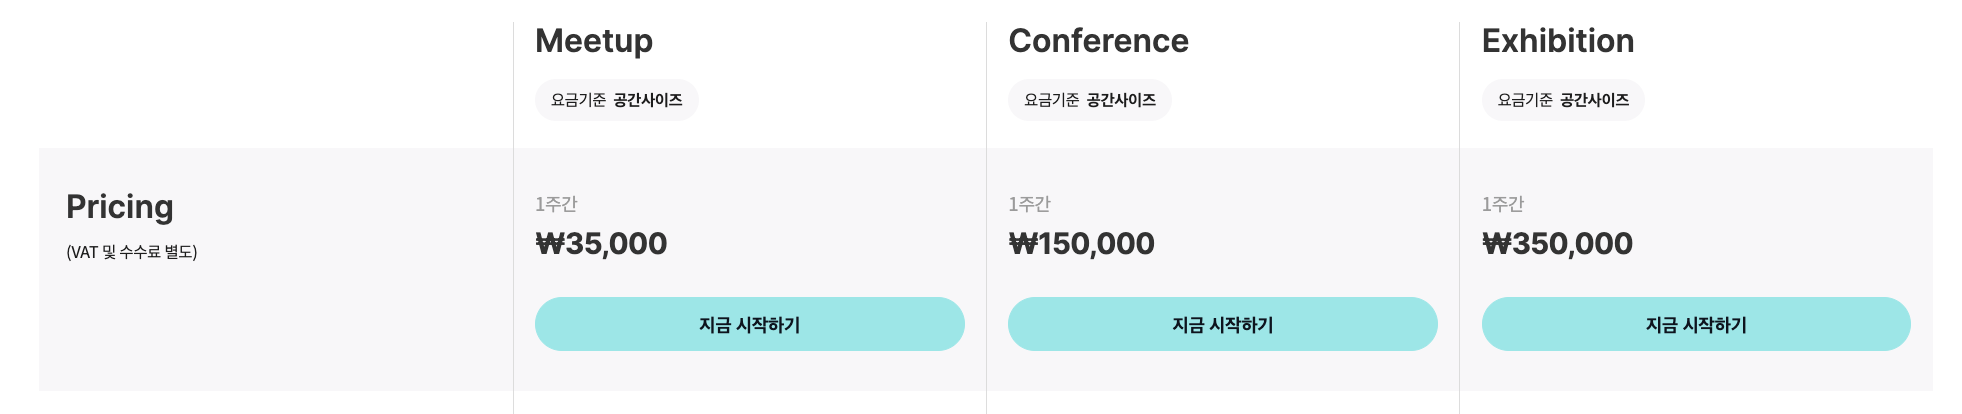Click the 공간사이즈 value under Meetup
The height and width of the screenshot is (414, 1962).
tap(648, 100)
